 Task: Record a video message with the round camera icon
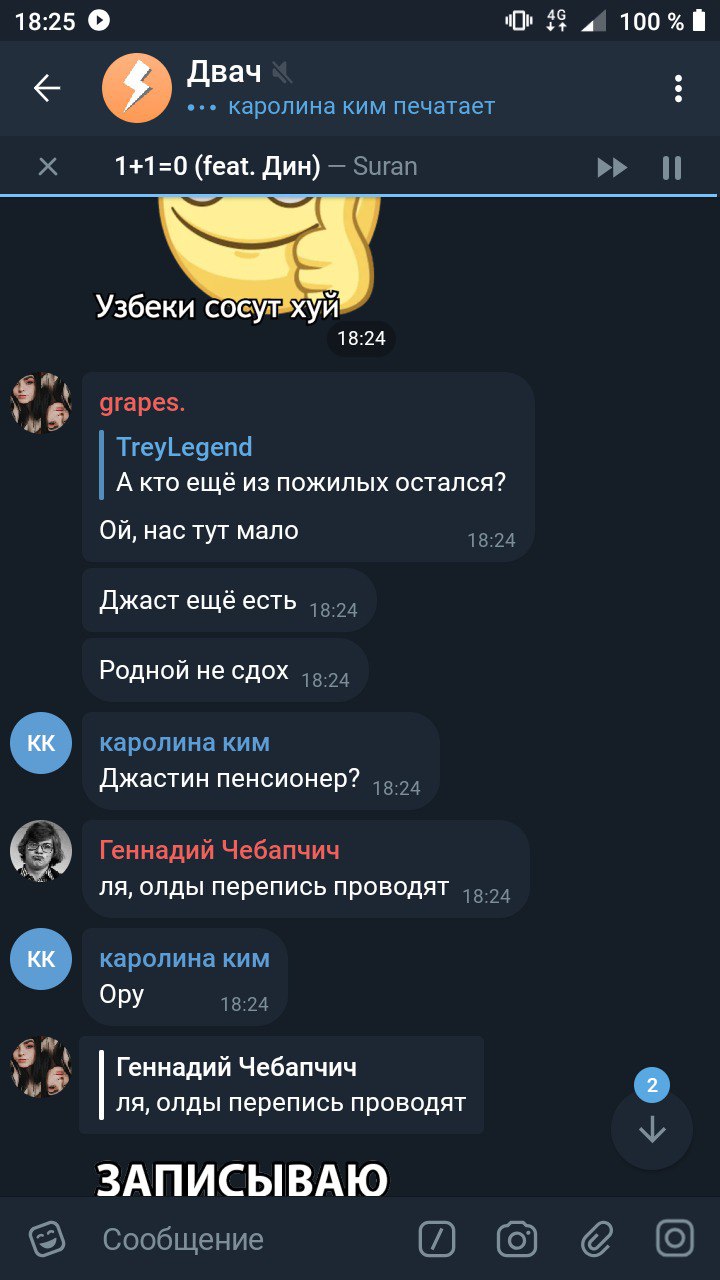point(675,1238)
